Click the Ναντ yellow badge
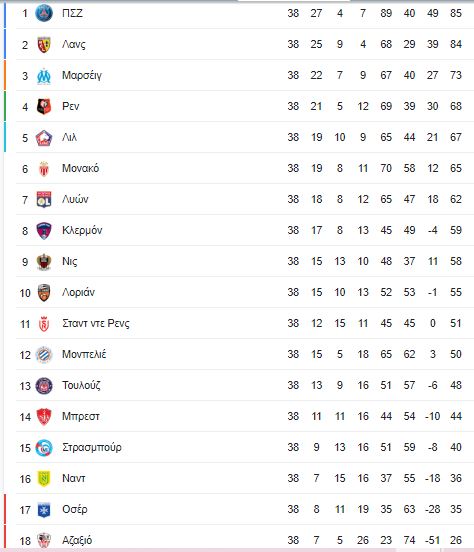Viewport: 474px width, 552px height. [44, 479]
